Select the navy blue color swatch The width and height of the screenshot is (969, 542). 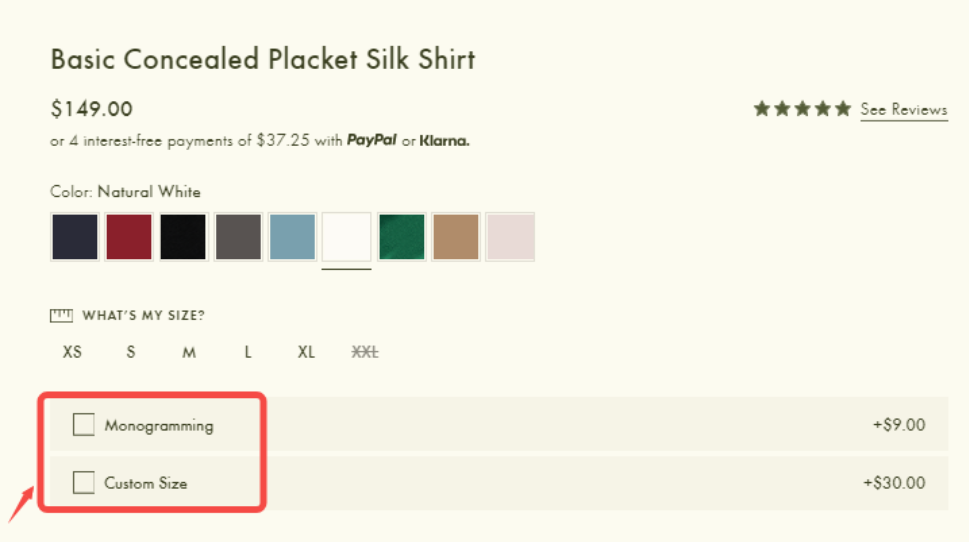pos(75,237)
